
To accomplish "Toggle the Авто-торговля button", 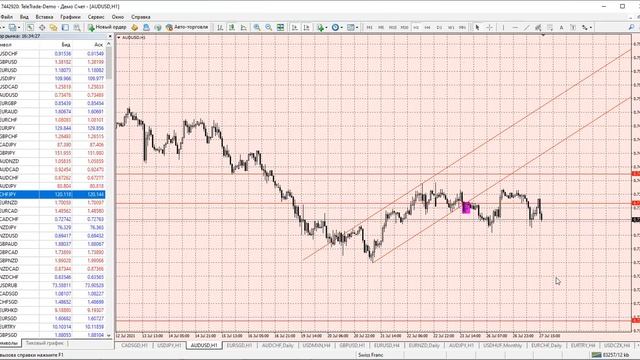I will coord(187,27).
